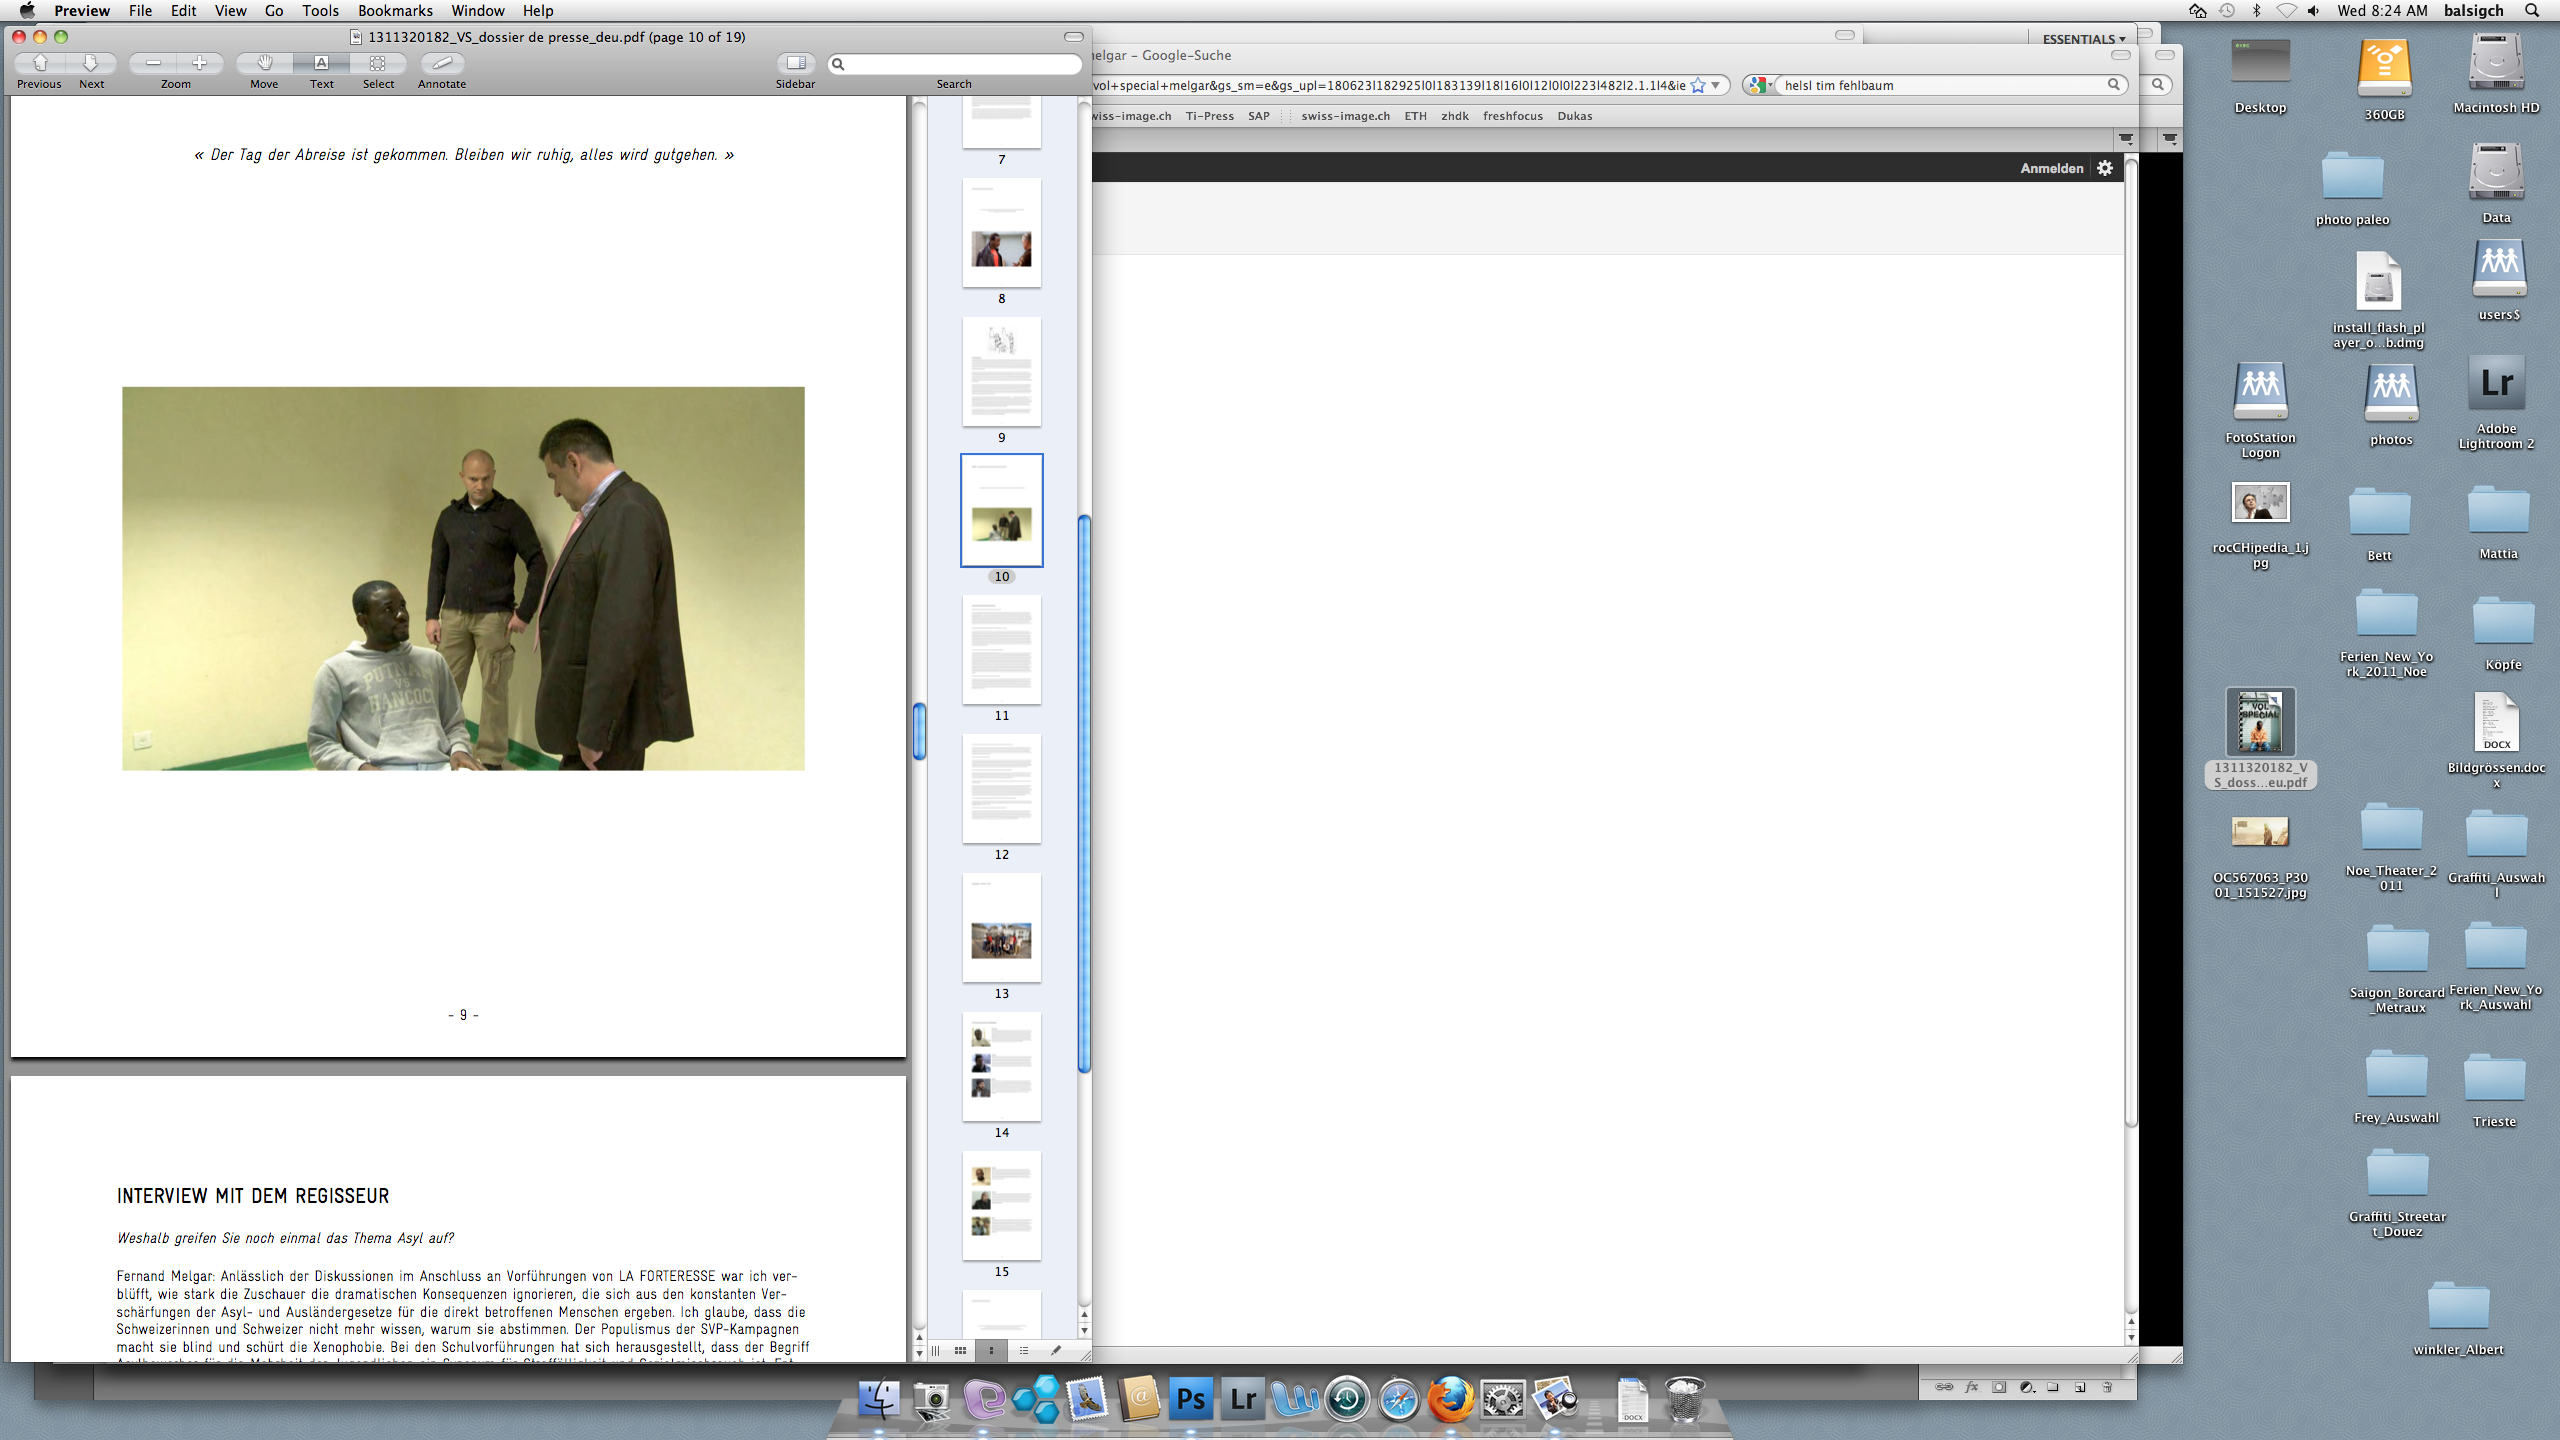
Task: Switch sidebar to table of contents list
Action: pos(1024,1350)
